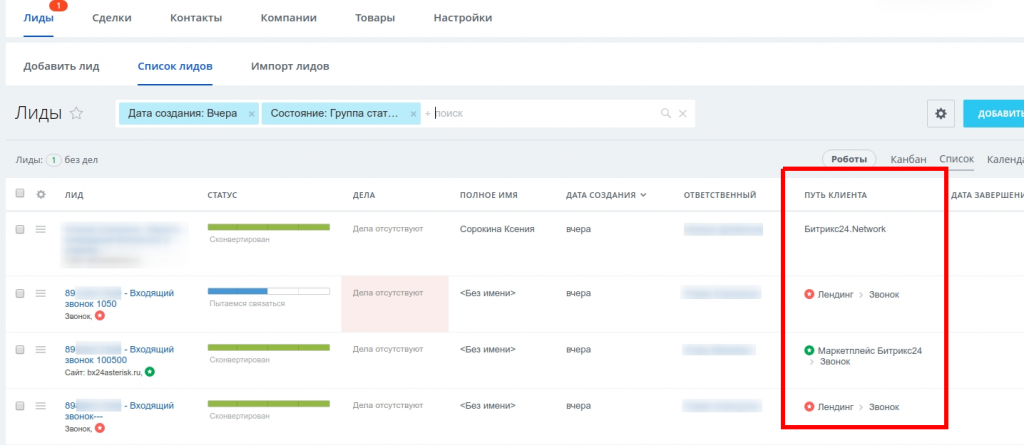Clear the search field with the X icon
1024x445 pixels.
pyautogui.click(x=683, y=114)
